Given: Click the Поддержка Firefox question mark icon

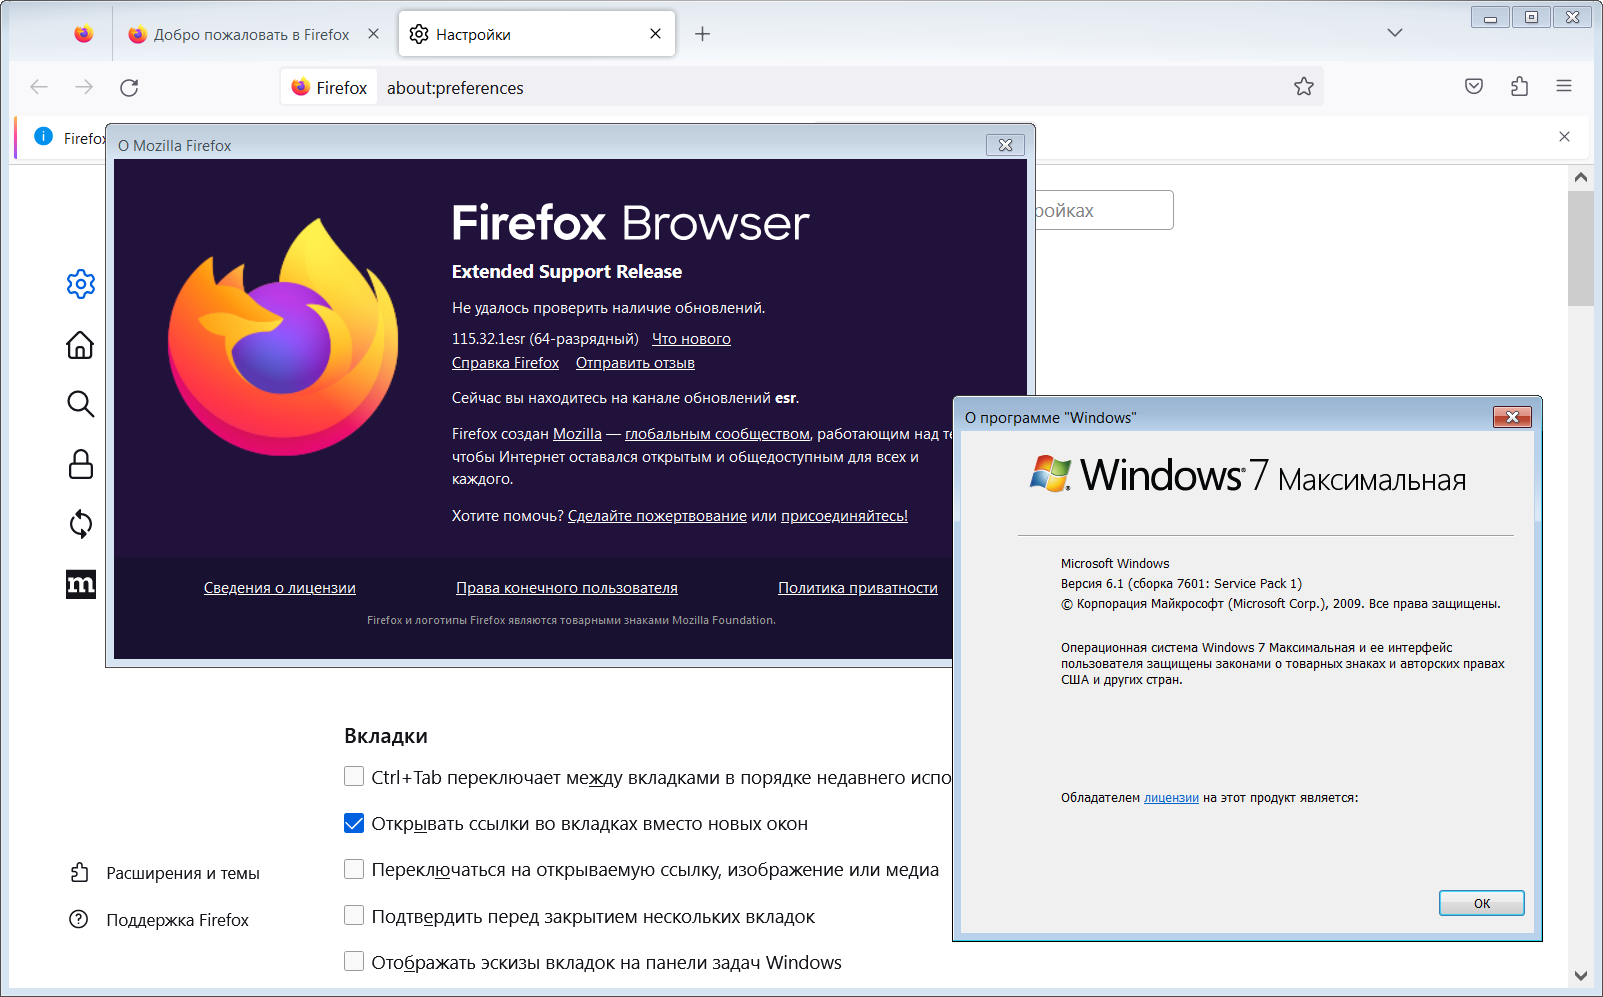Looking at the screenshot, I should pos(79,920).
